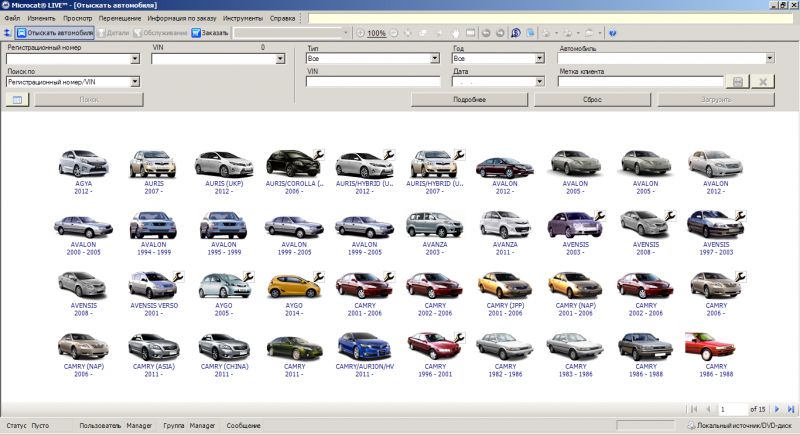
Task: Click the wrench icon on AVENSIS 1997-2003
Action: [740, 216]
